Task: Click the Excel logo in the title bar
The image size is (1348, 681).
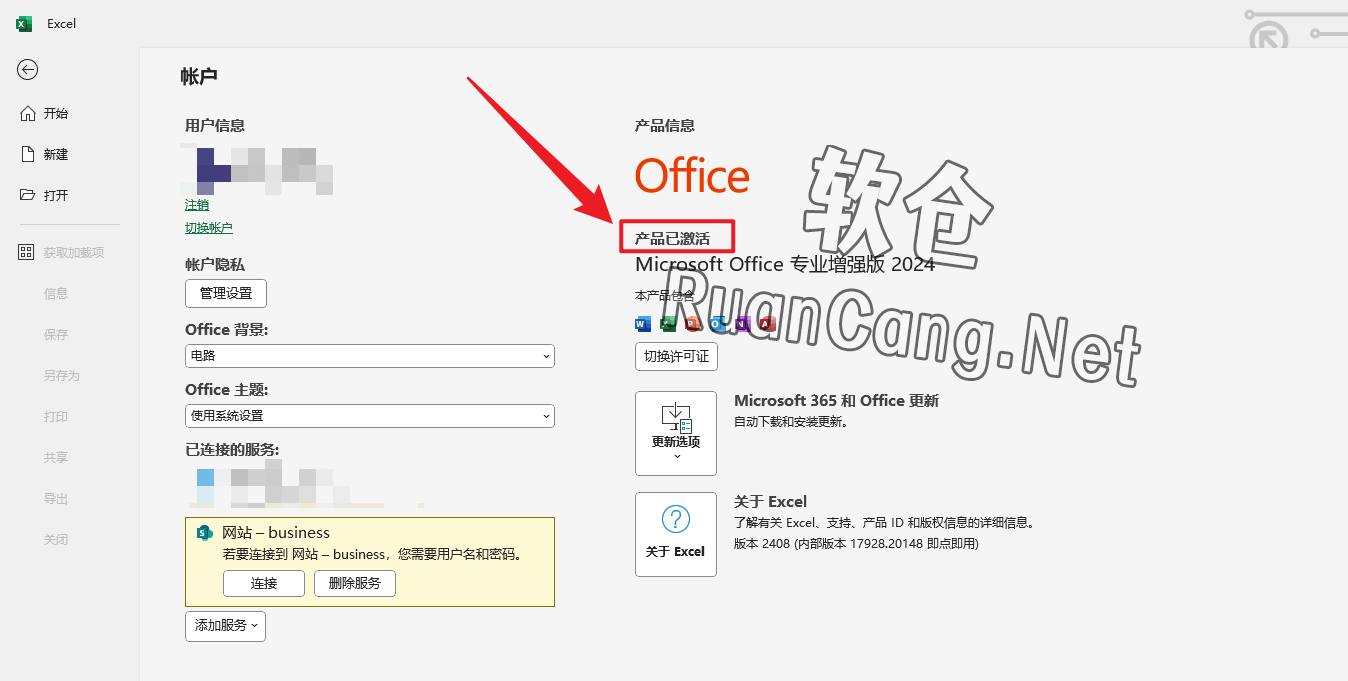Action: pyautogui.click(x=24, y=23)
